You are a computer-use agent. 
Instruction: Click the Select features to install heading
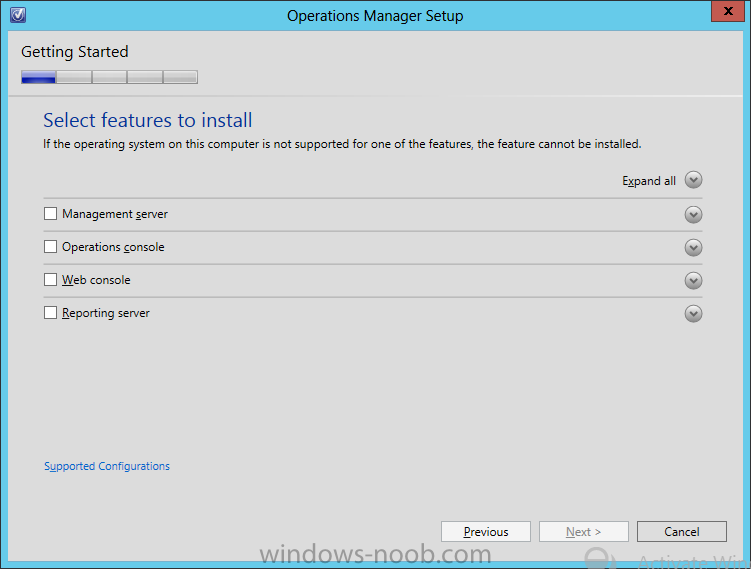[x=148, y=120]
